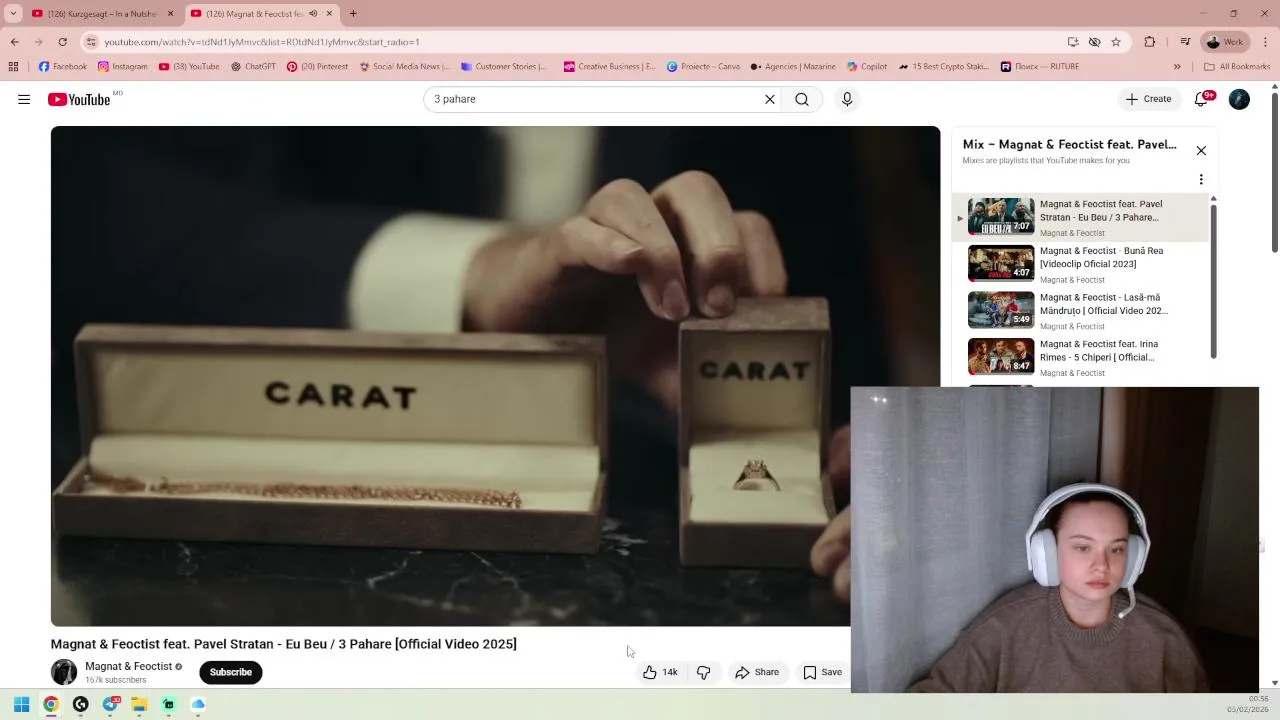Open YouTube notifications bell
Viewport: 1280px width, 720px height.
1203,99
